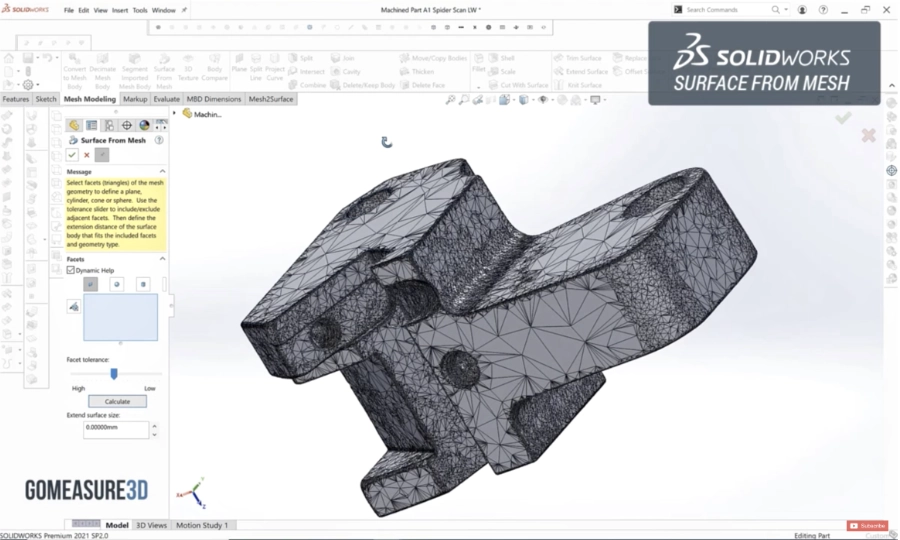This screenshot has height=540, width=900.
Task: Click the user account icon in title bar
Action: [802, 10]
